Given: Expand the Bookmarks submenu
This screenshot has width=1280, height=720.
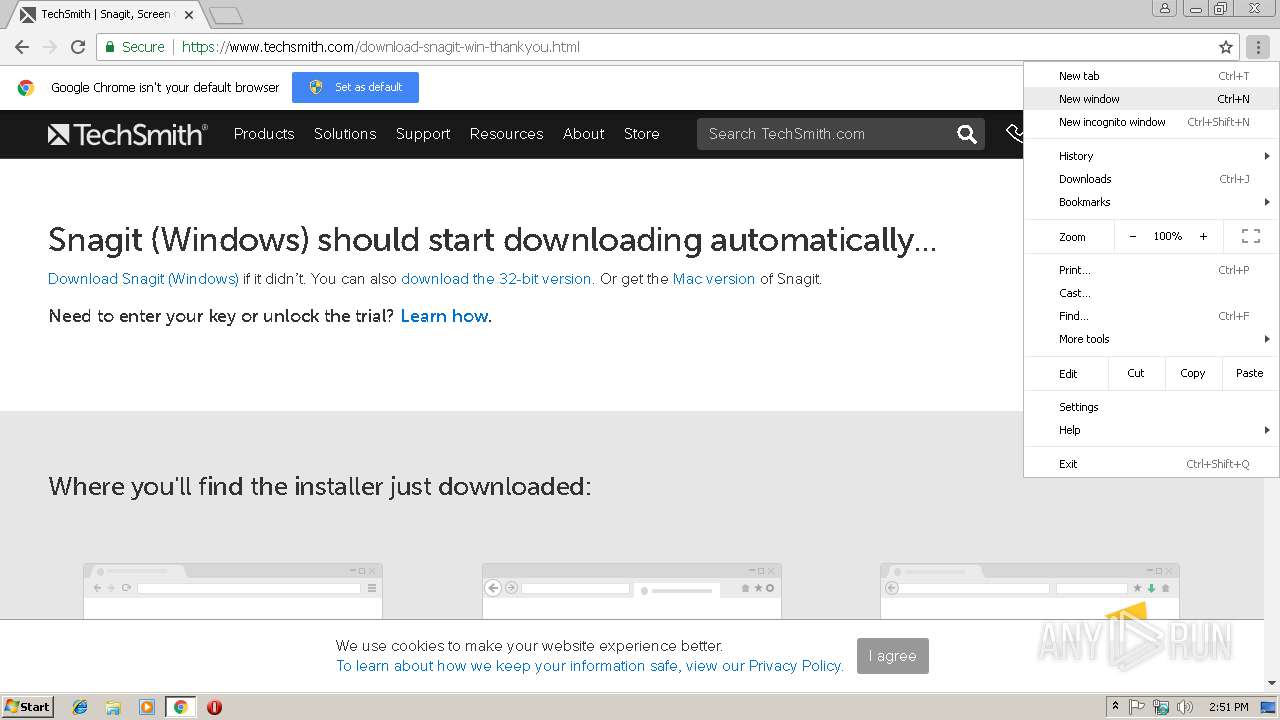Looking at the screenshot, I should point(1151,202).
